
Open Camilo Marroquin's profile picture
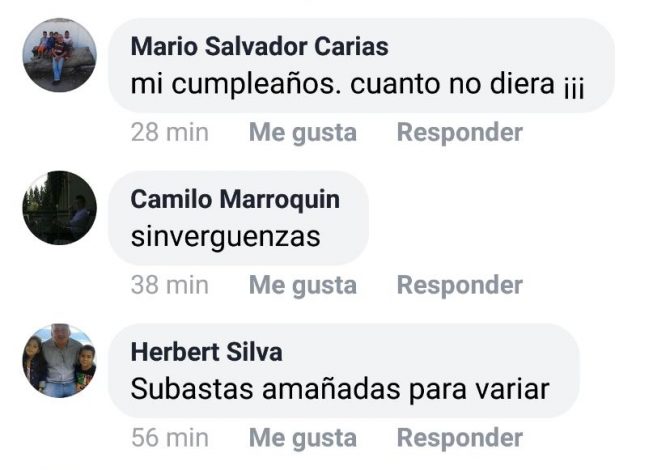click(59, 208)
